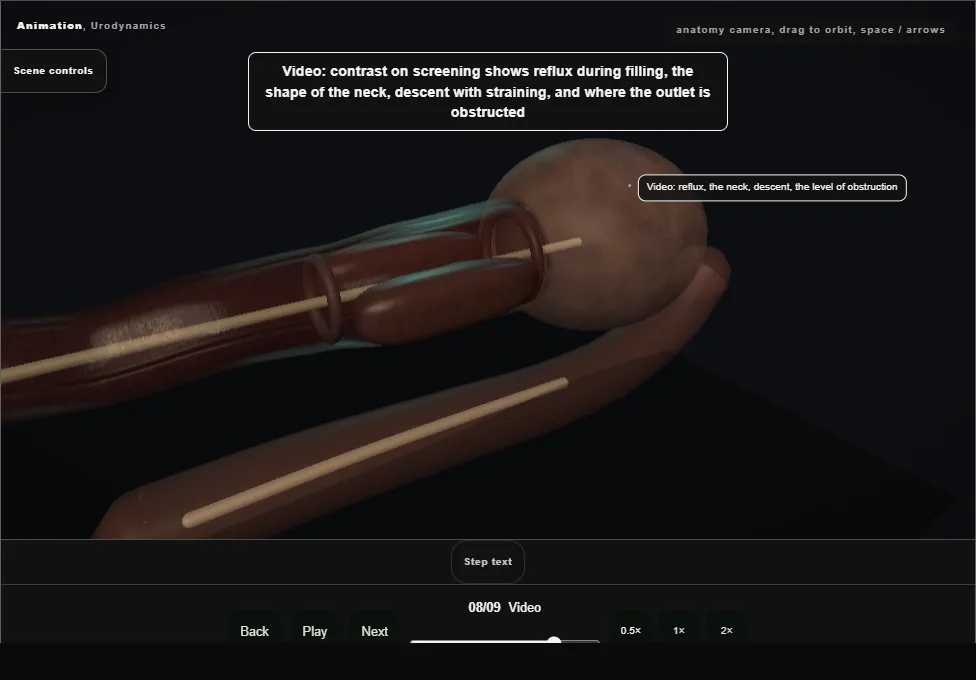
Task: Click the anatomy camera hint text
Action: click(810, 30)
